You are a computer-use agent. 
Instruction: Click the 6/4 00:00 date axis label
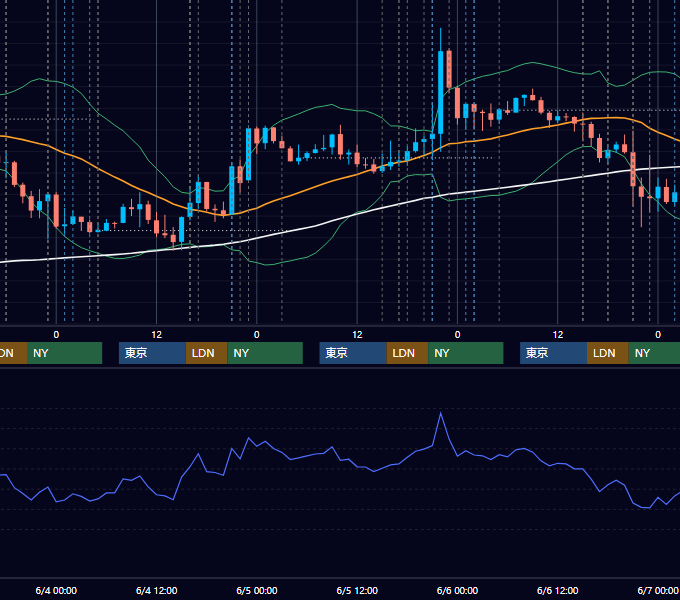tap(56, 590)
